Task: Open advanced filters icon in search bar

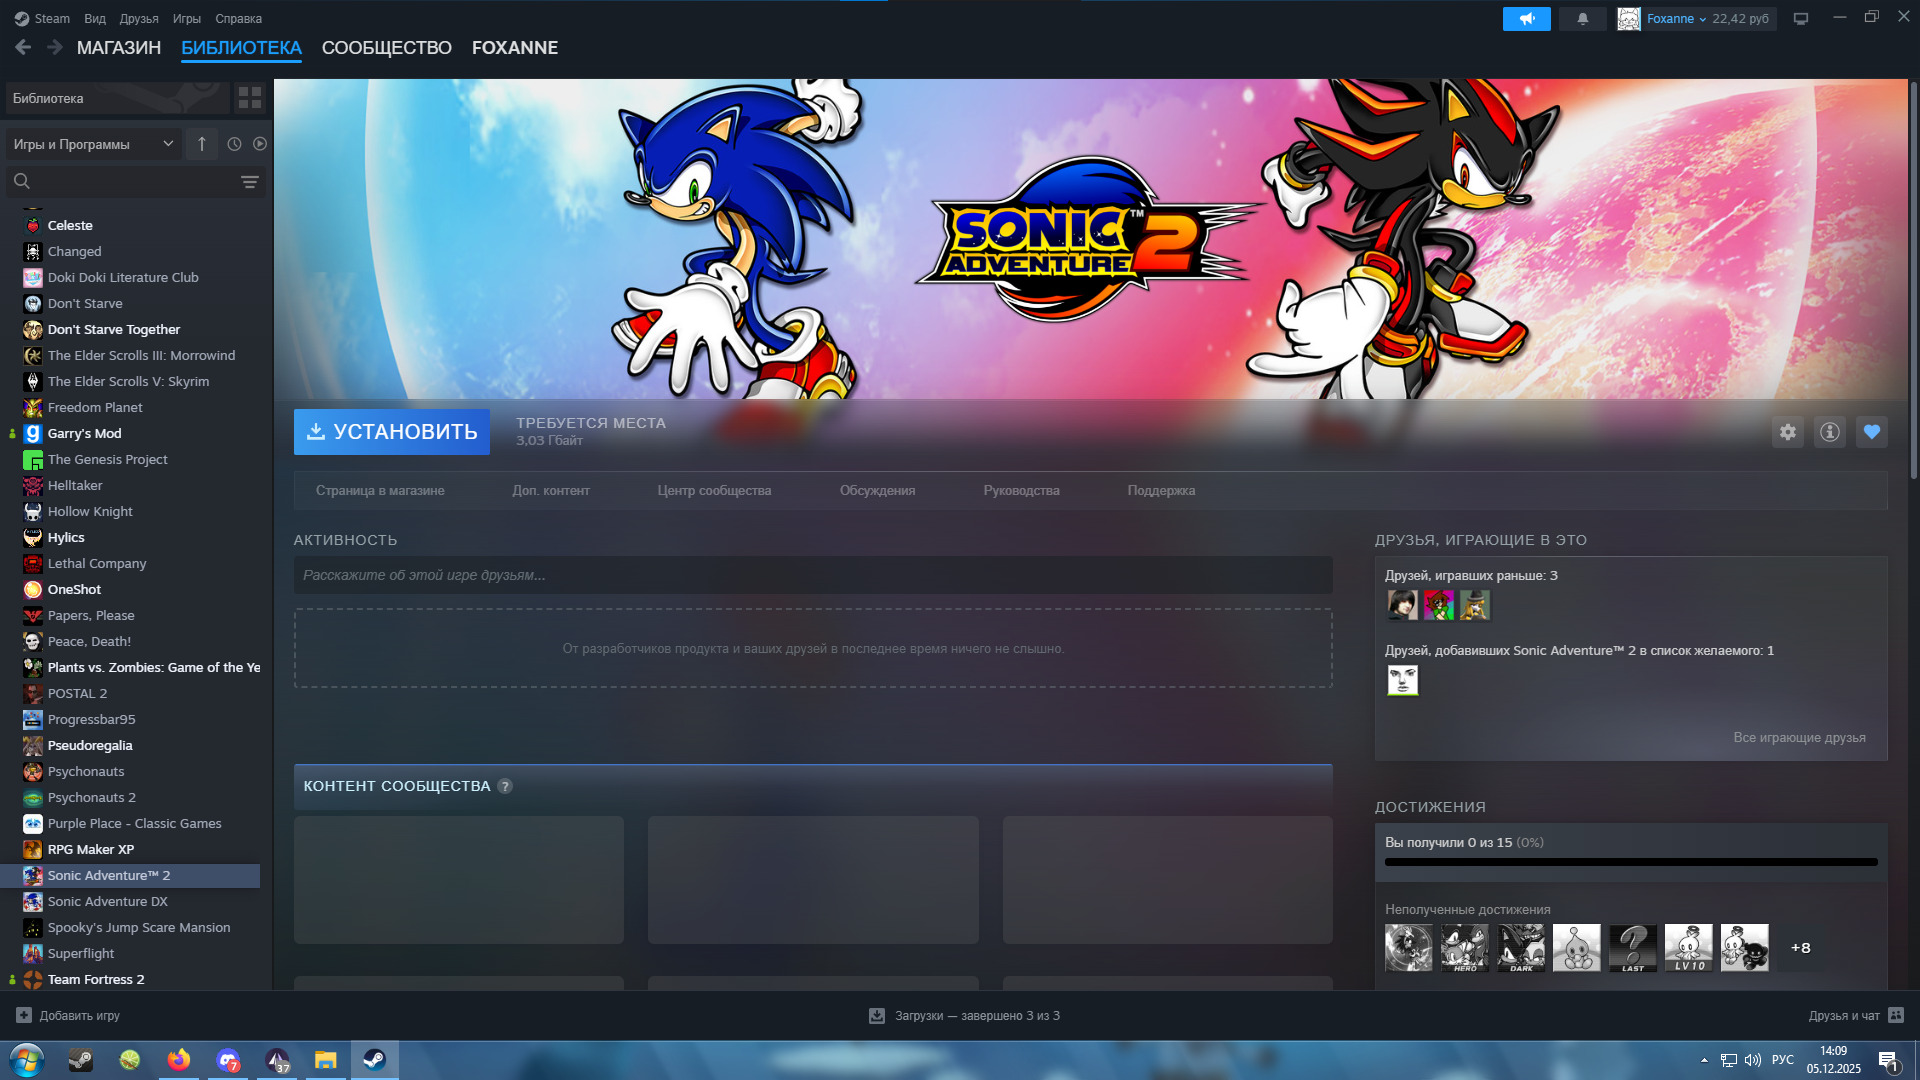Action: tap(249, 182)
